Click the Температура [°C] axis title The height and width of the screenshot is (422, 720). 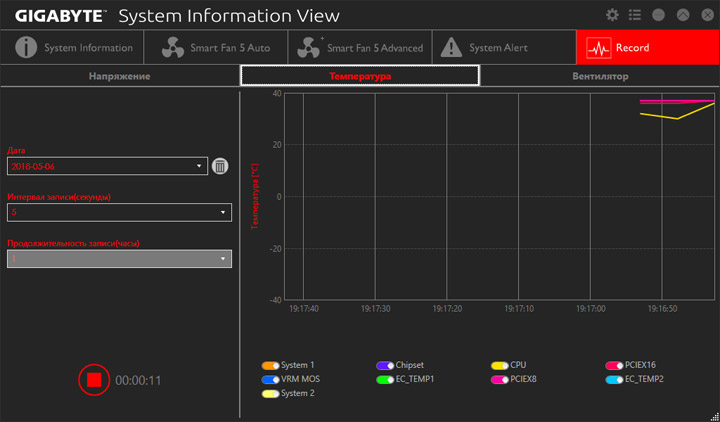[x=255, y=196]
